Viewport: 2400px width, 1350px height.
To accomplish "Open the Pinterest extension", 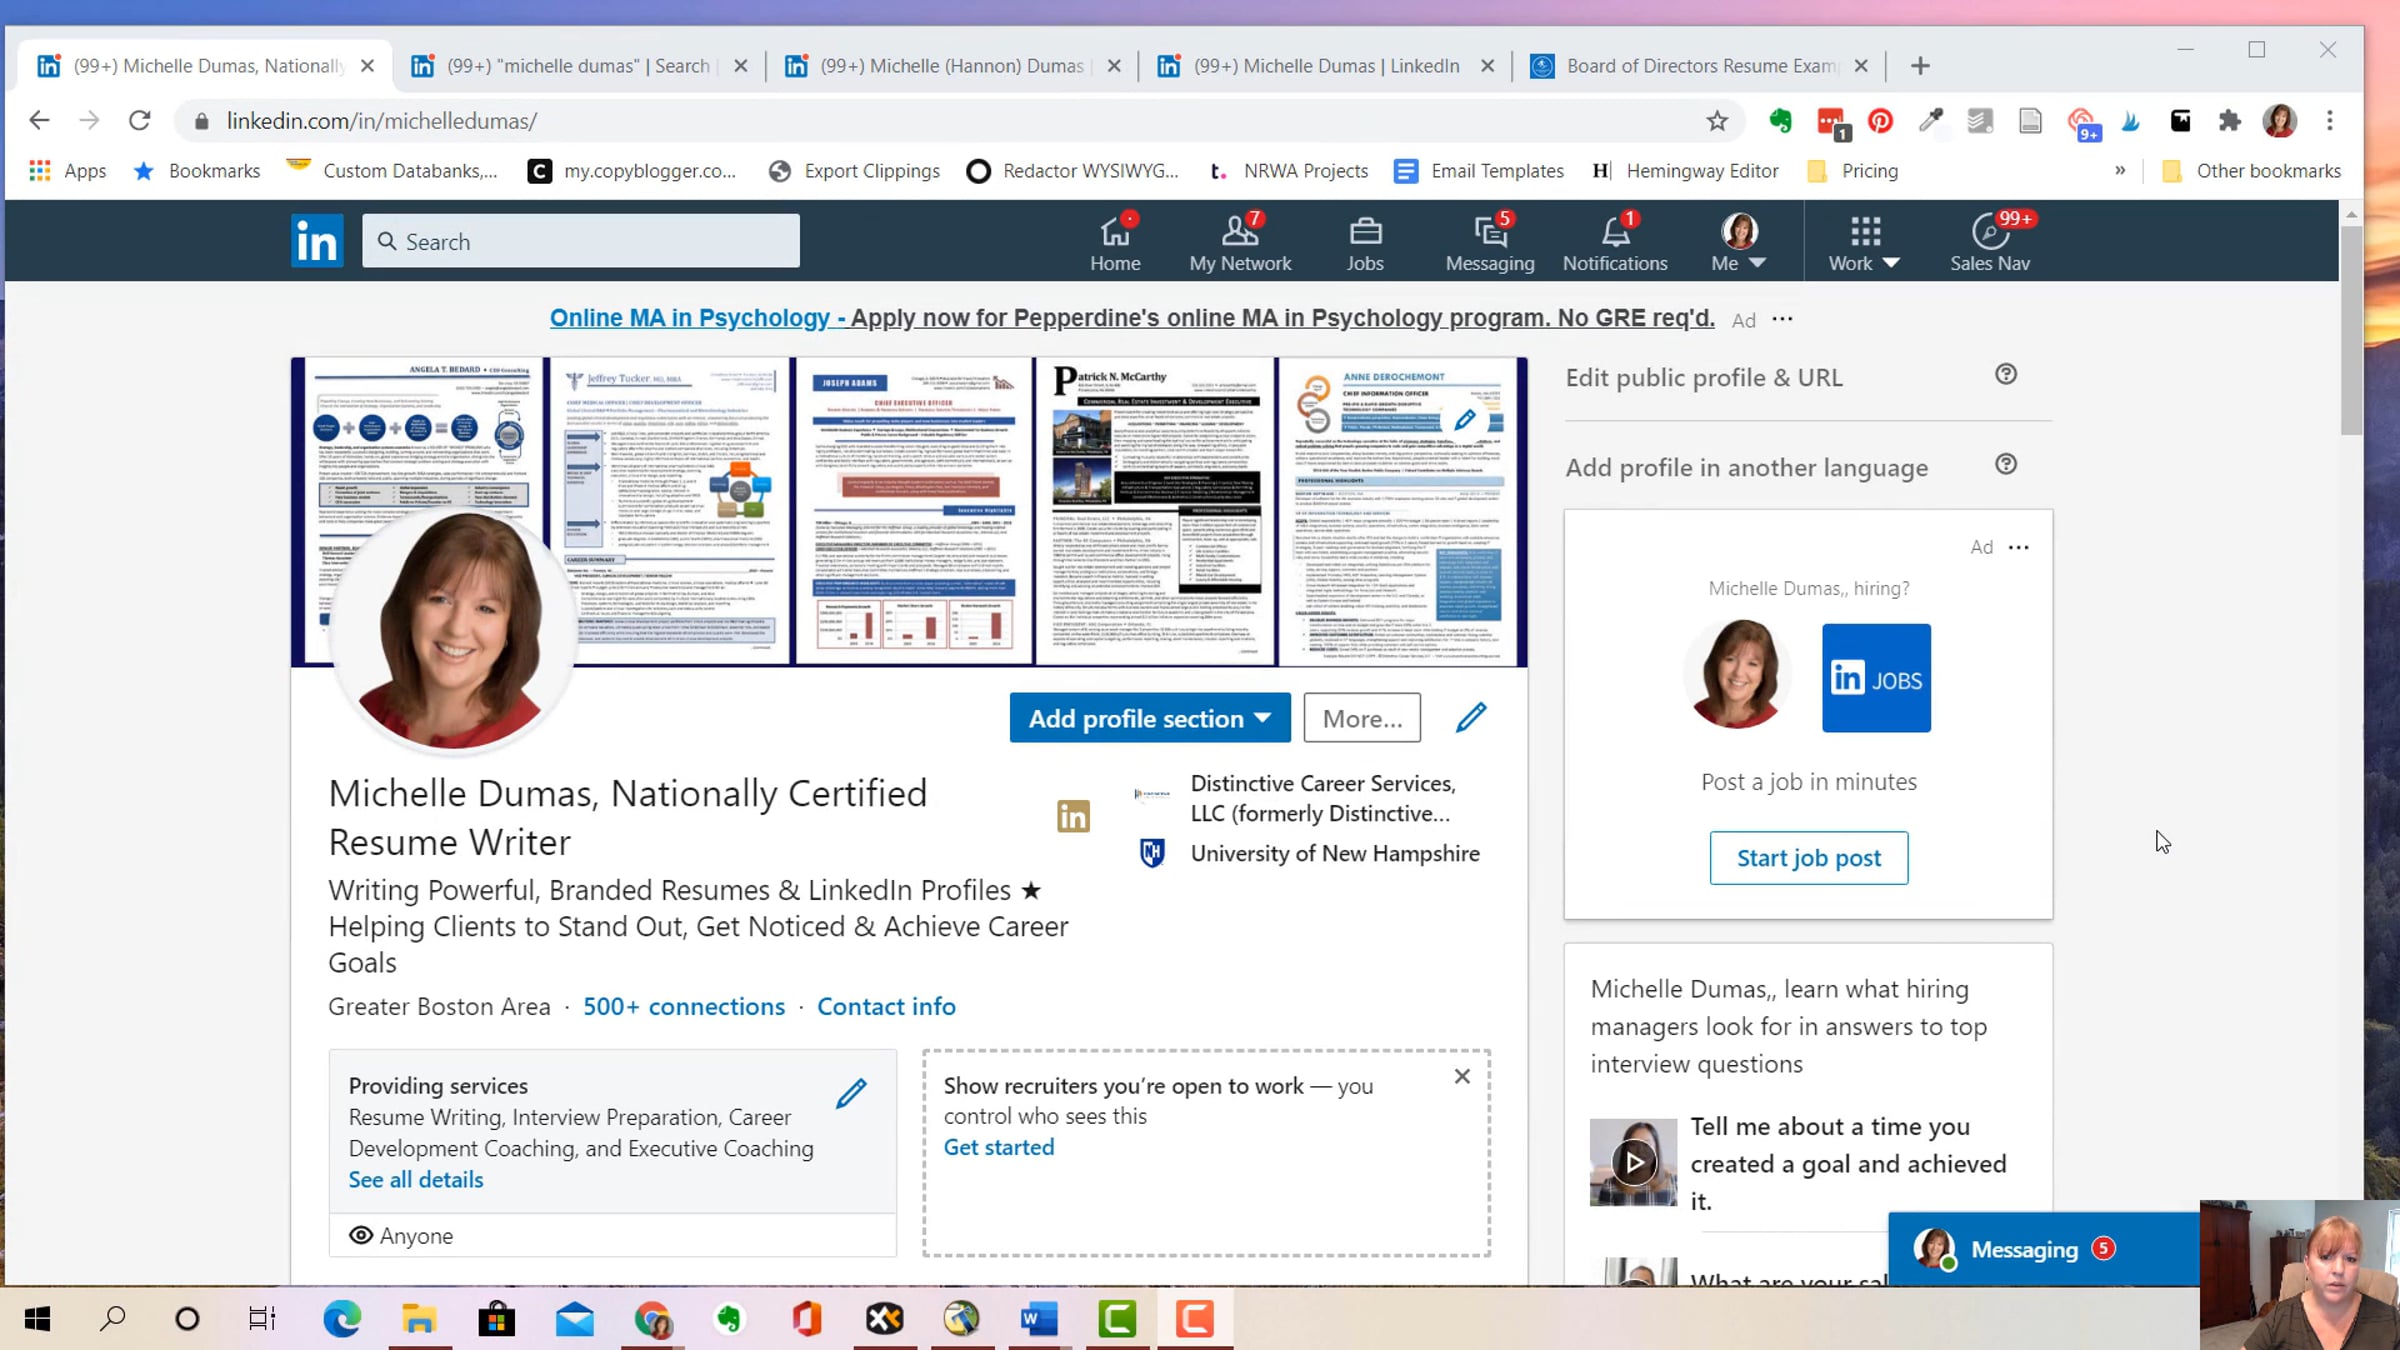I will [x=1880, y=121].
